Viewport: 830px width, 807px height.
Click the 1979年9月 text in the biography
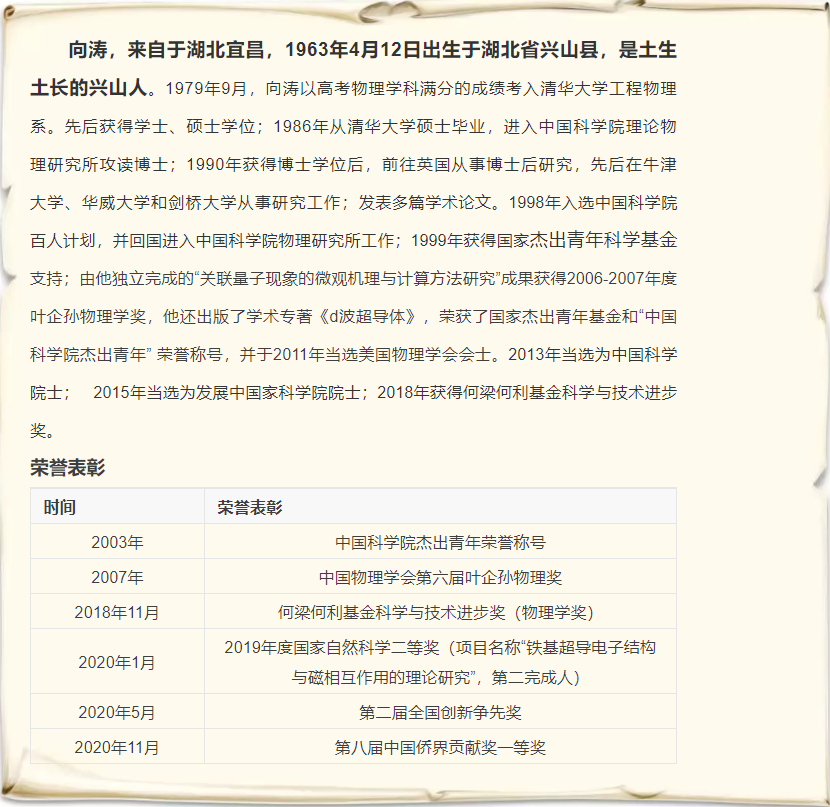point(205,88)
